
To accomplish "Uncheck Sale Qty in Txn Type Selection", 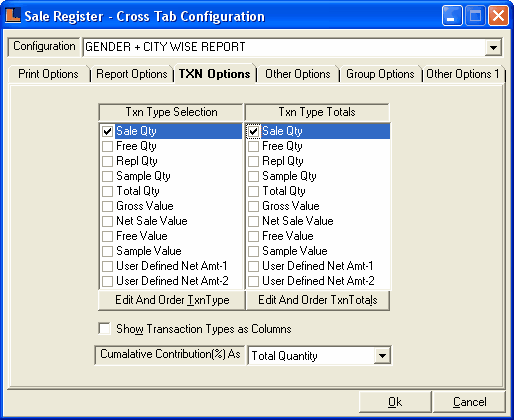I will pyautogui.click(x=107, y=131).
